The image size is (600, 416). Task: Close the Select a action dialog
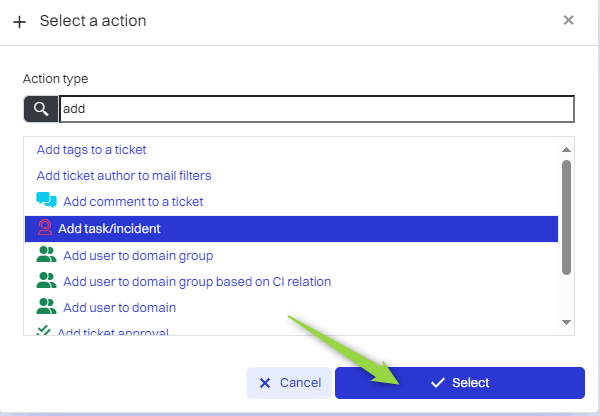(x=569, y=20)
